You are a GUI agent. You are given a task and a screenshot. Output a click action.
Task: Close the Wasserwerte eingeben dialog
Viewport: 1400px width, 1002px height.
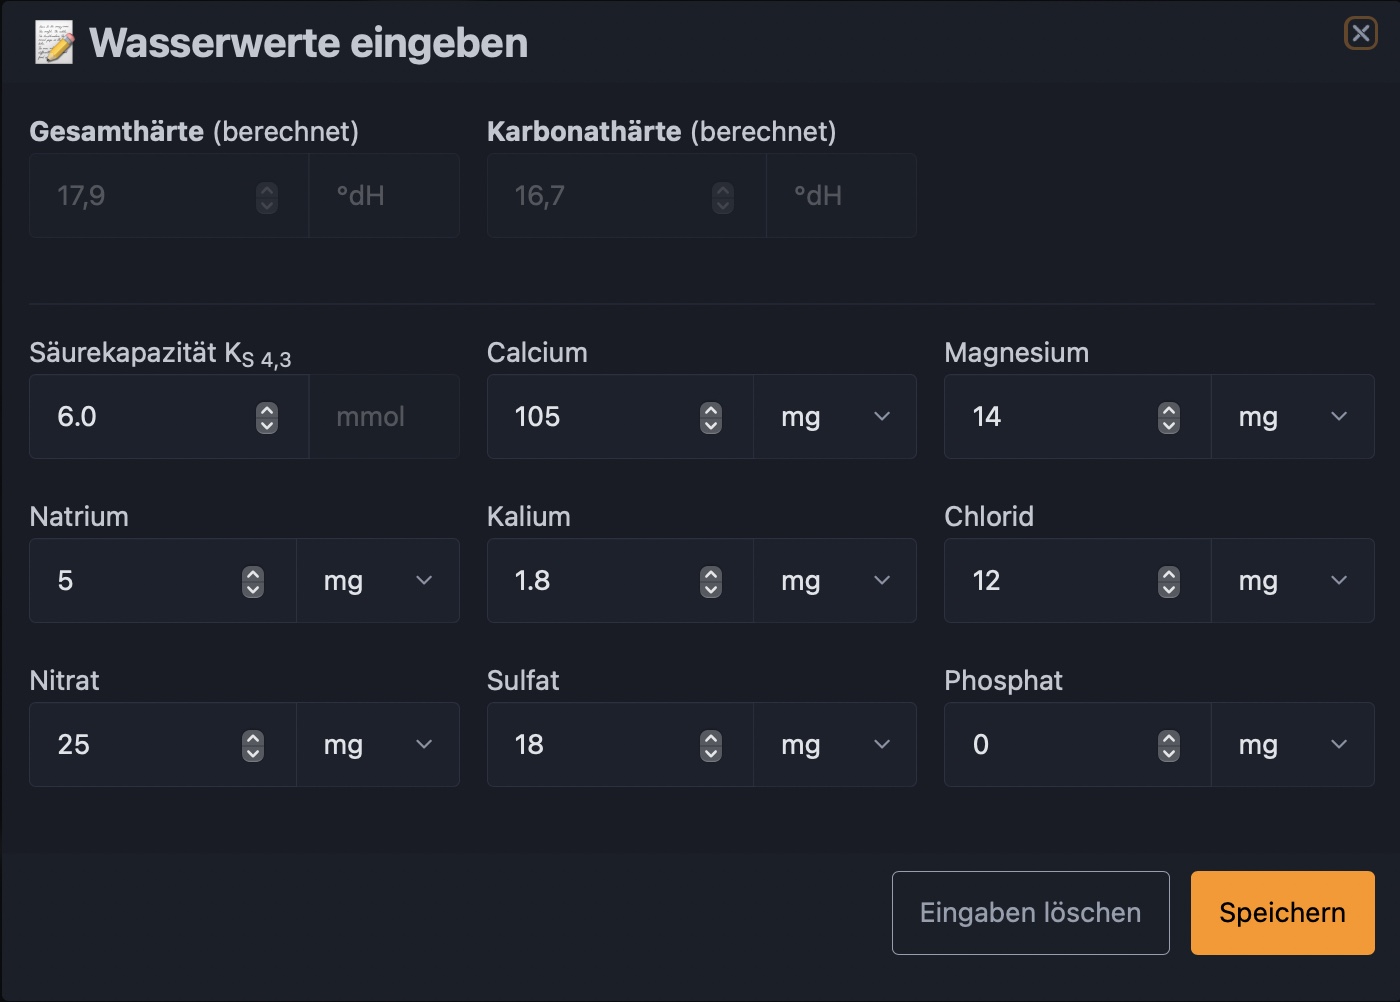point(1360,34)
